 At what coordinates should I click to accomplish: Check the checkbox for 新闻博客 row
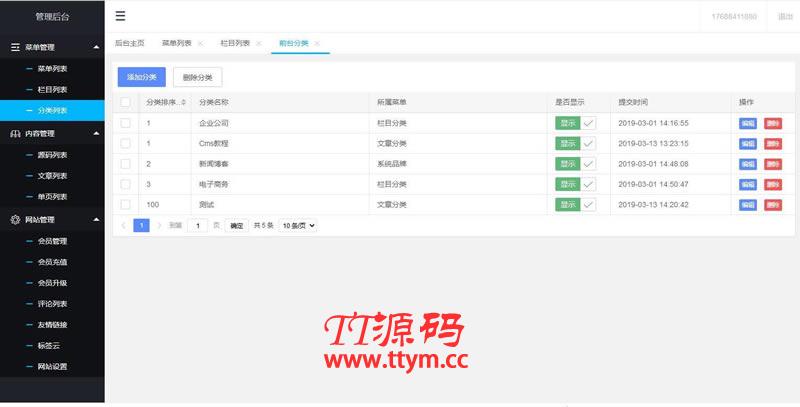coord(125,164)
